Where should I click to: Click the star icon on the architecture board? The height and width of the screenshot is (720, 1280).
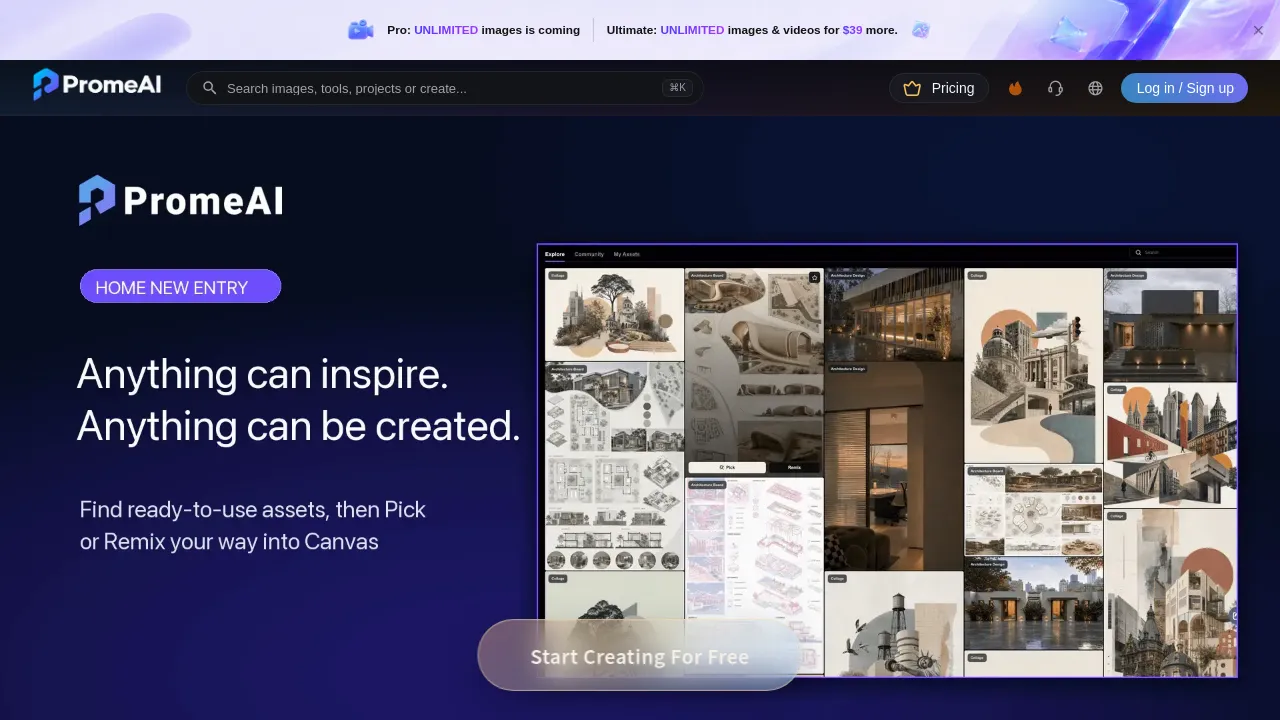click(x=814, y=277)
